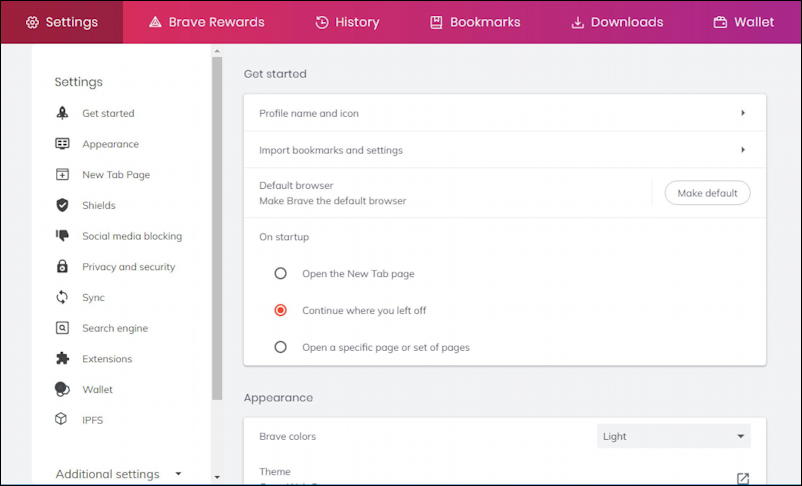Select Continue where you left off radio
Image resolution: width=802 pixels, height=486 pixels.
pyautogui.click(x=280, y=311)
